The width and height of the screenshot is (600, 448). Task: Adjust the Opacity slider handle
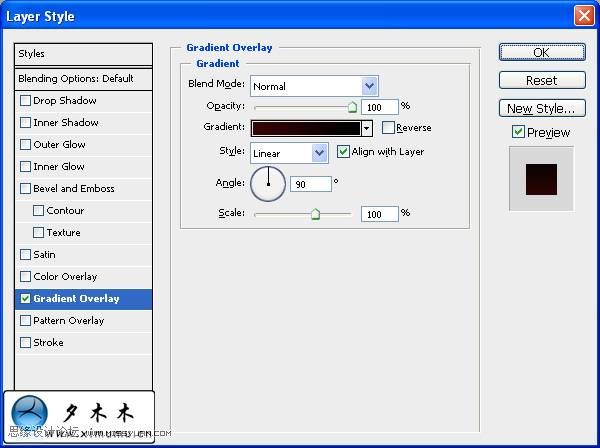tap(352, 107)
